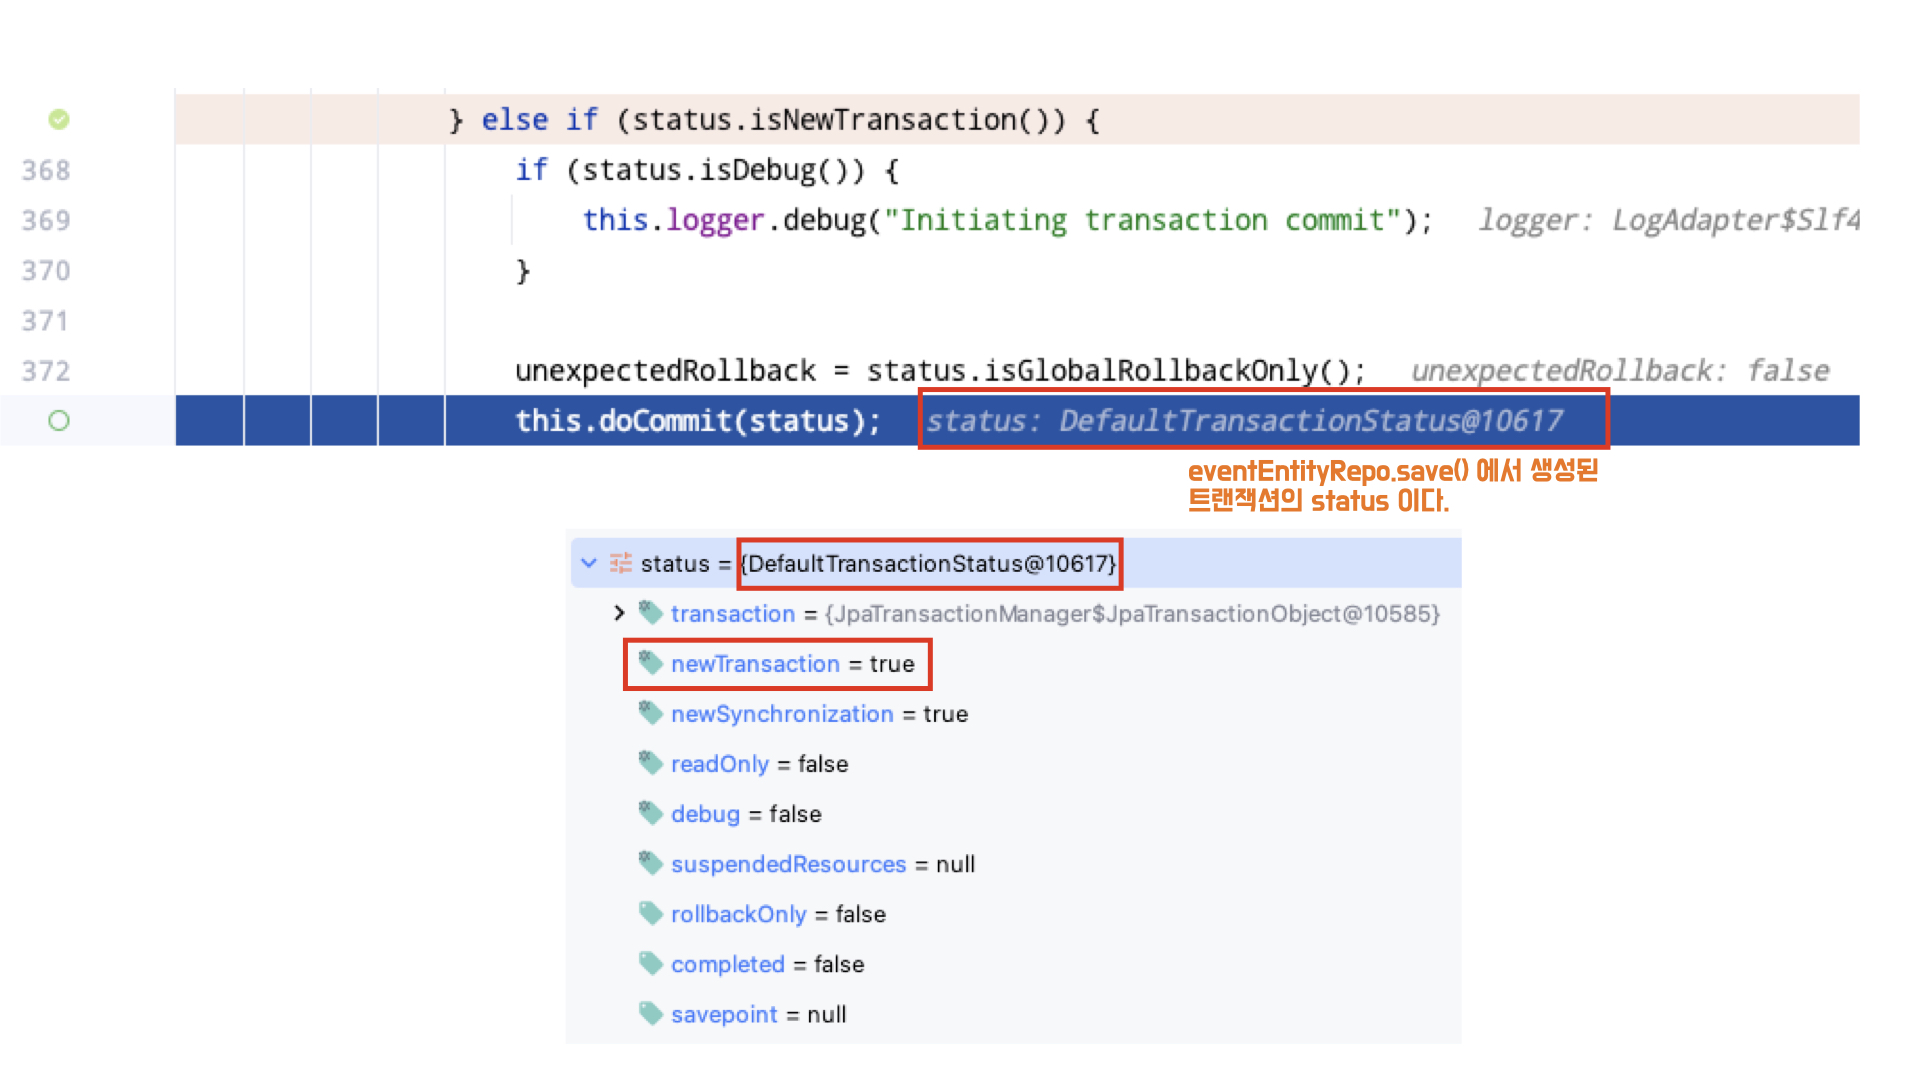The width and height of the screenshot is (1920, 1080).
Task: Click the inline status hint on doCommit line
Action: (1243, 421)
